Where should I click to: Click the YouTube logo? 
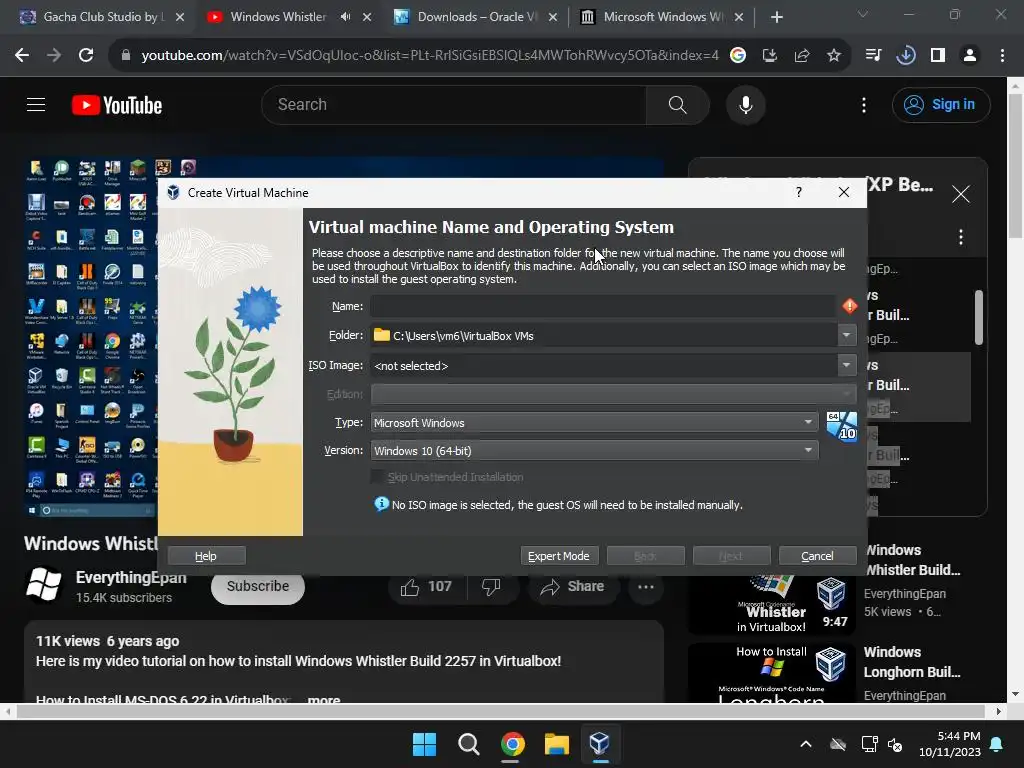coord(117,104)
